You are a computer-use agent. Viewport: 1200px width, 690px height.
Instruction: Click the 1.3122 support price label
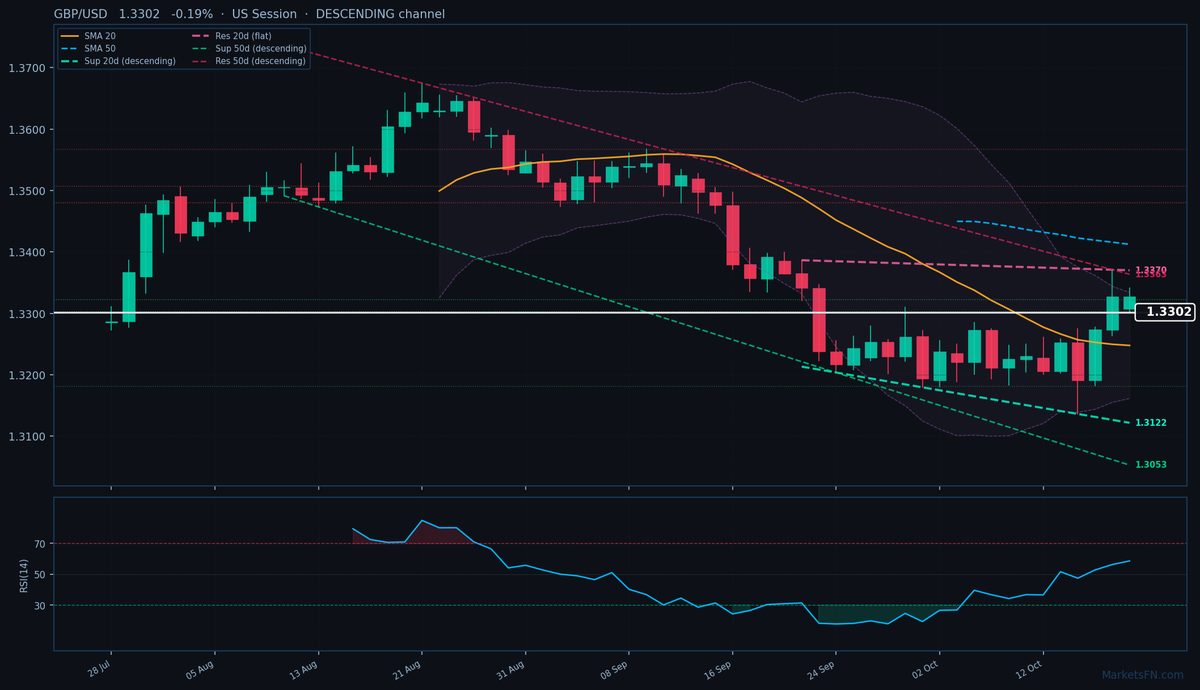point(1151,423)
